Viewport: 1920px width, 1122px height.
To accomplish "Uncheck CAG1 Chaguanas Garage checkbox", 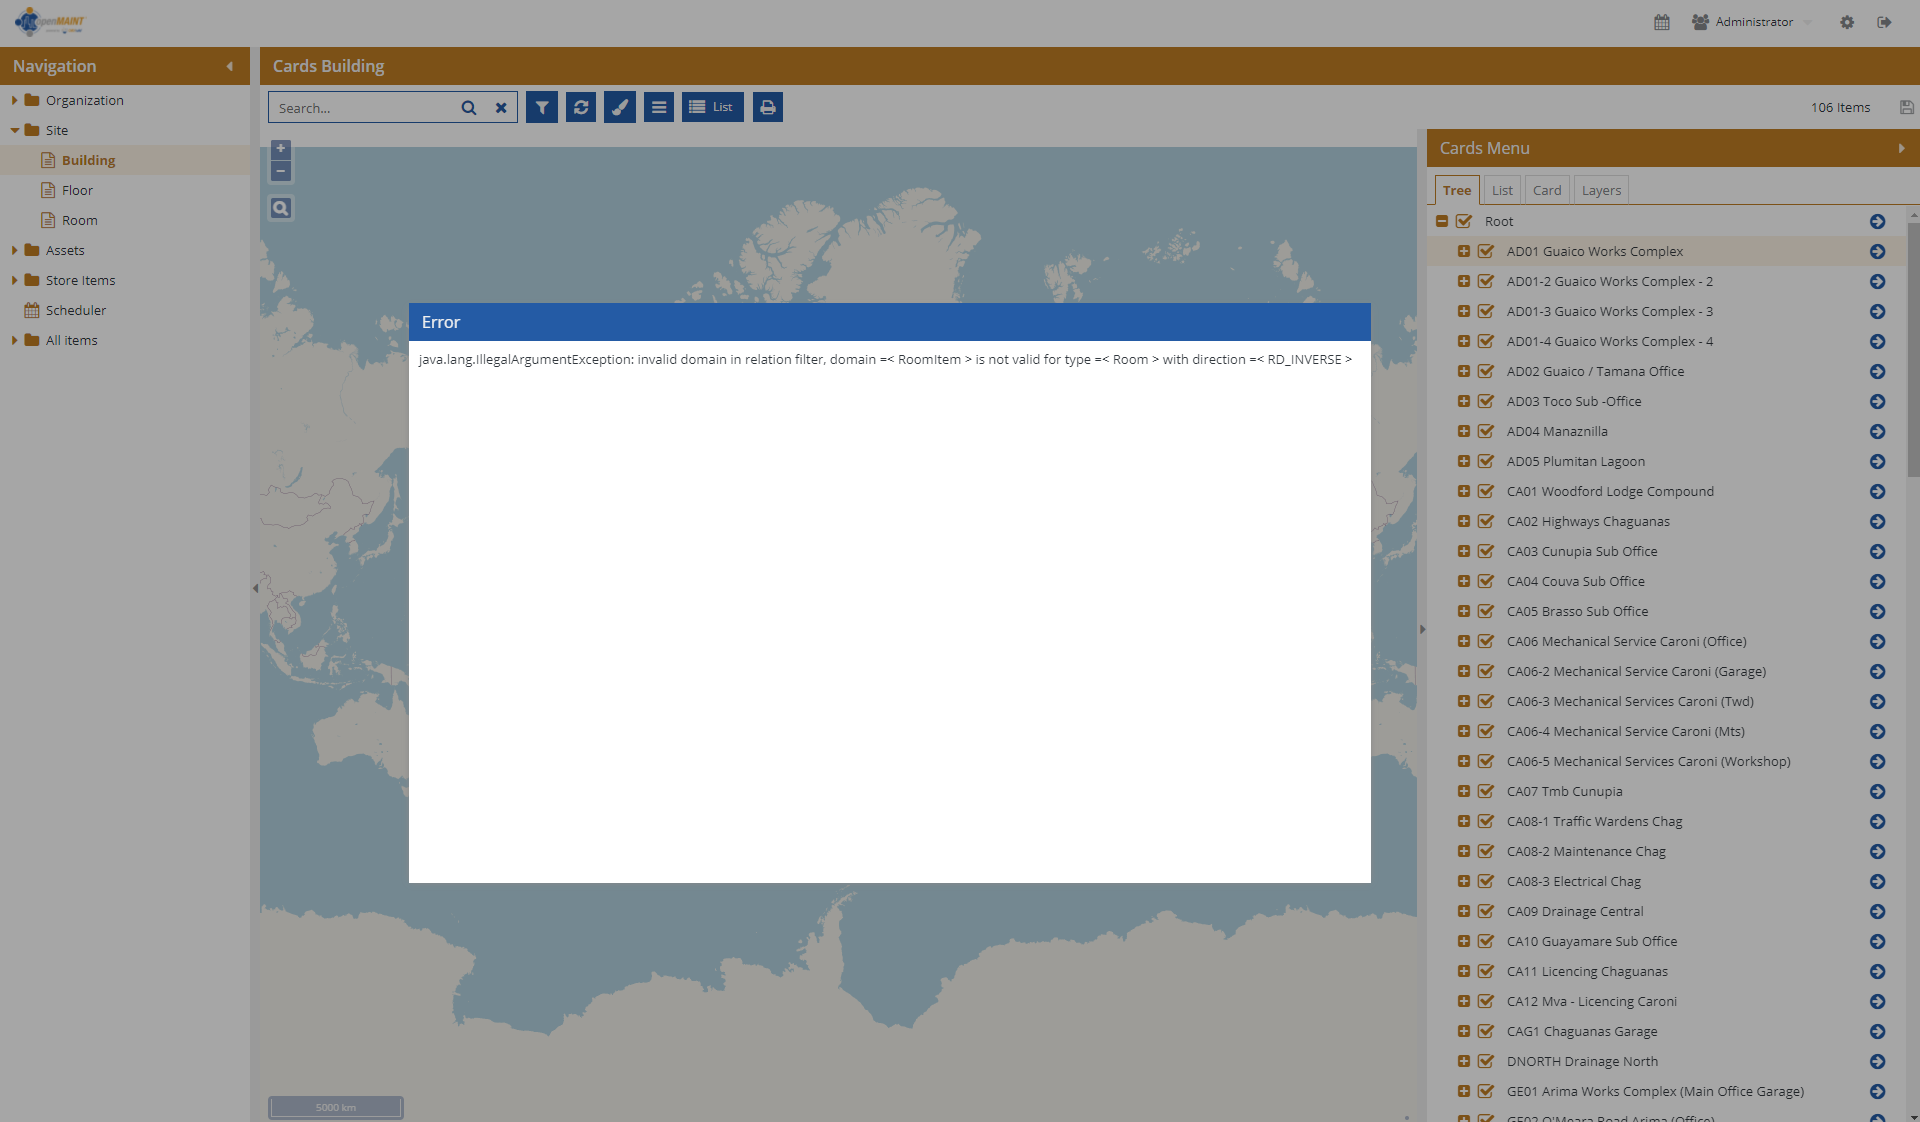I will [1486, 1031].
